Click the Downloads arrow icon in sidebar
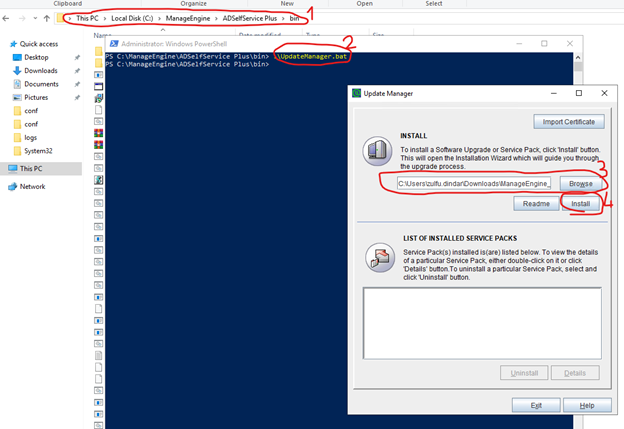Viewport: 624px width, 429px height. (x=17, y=70)
